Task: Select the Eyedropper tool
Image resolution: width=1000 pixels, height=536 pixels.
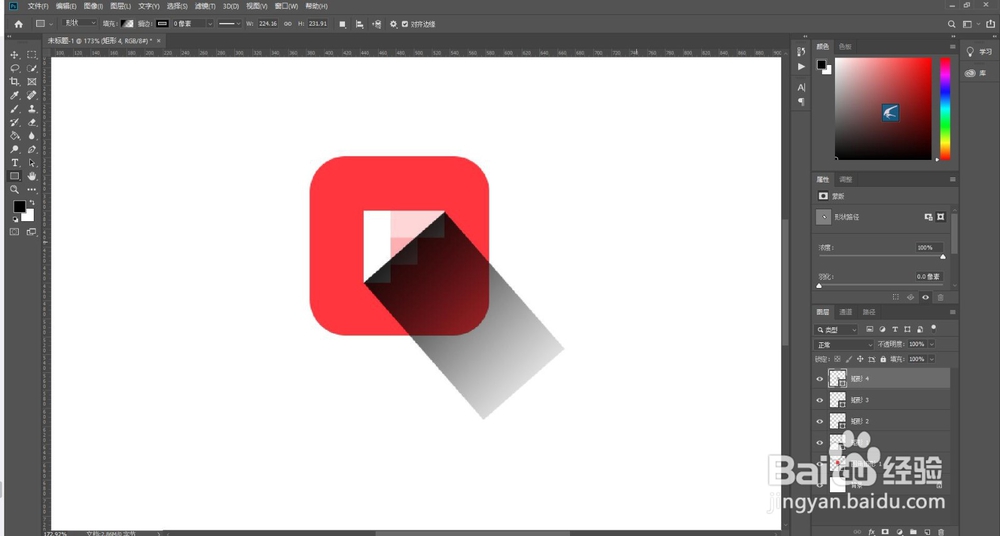Action: click(x=14, y=96)
